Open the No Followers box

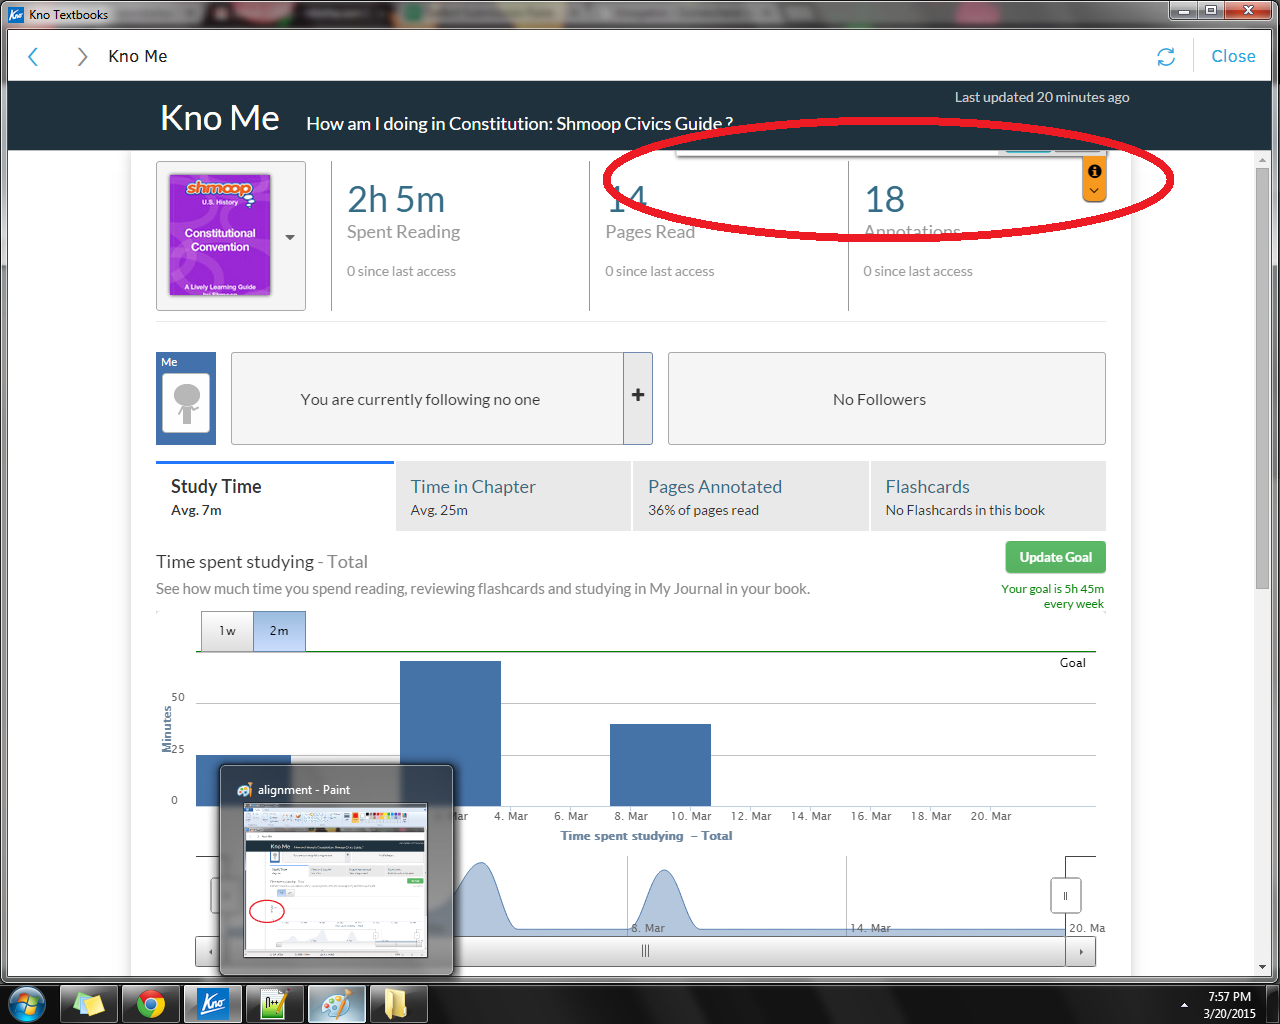point(887,398)
